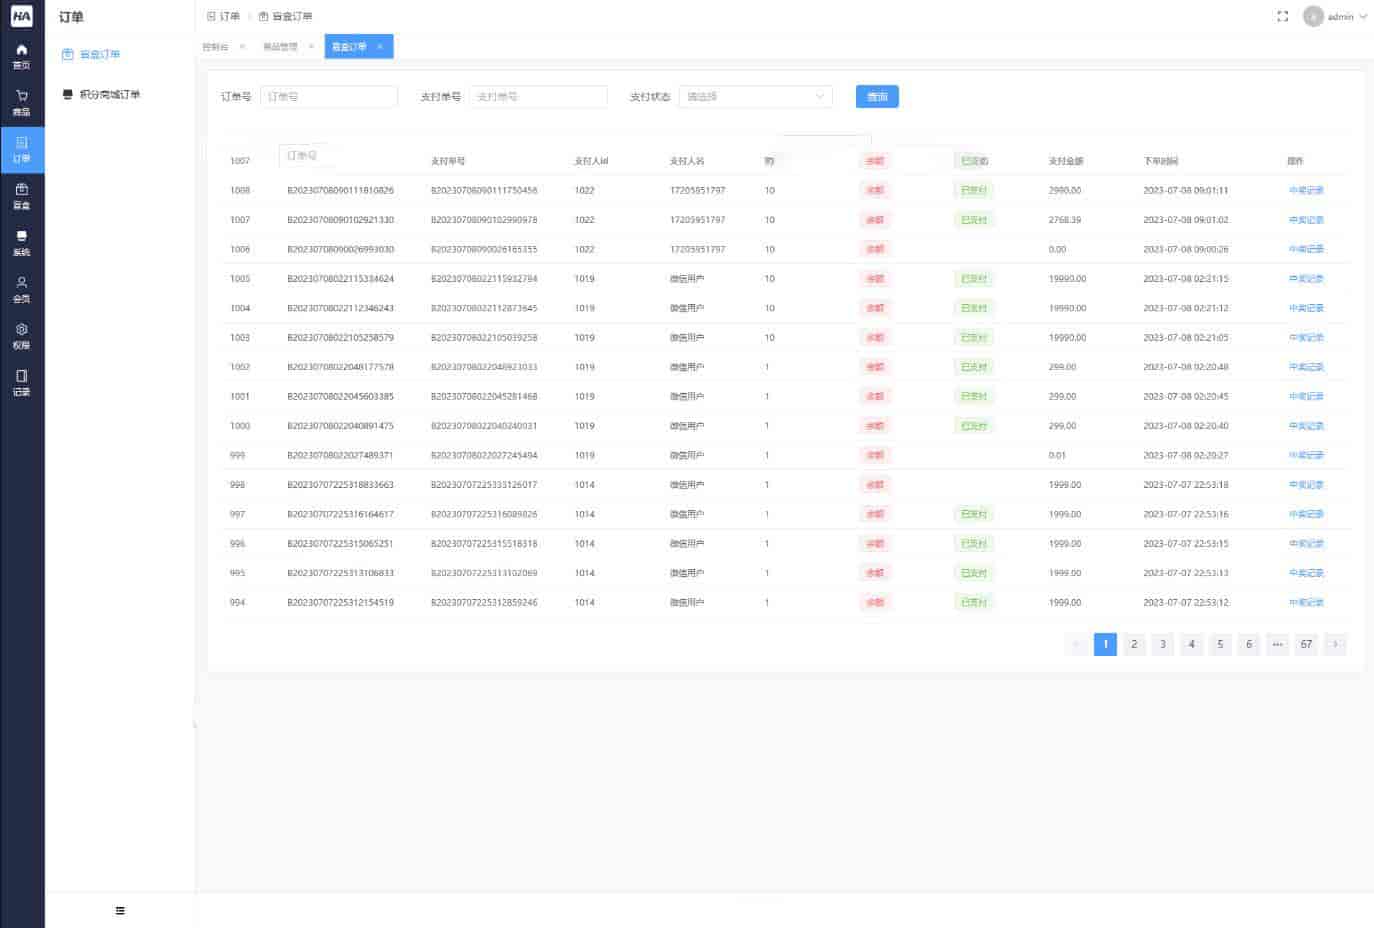The height and width of the screenshot is (928, 1374).
Task: Focus the 支付单号 input field
Action: 538,97
